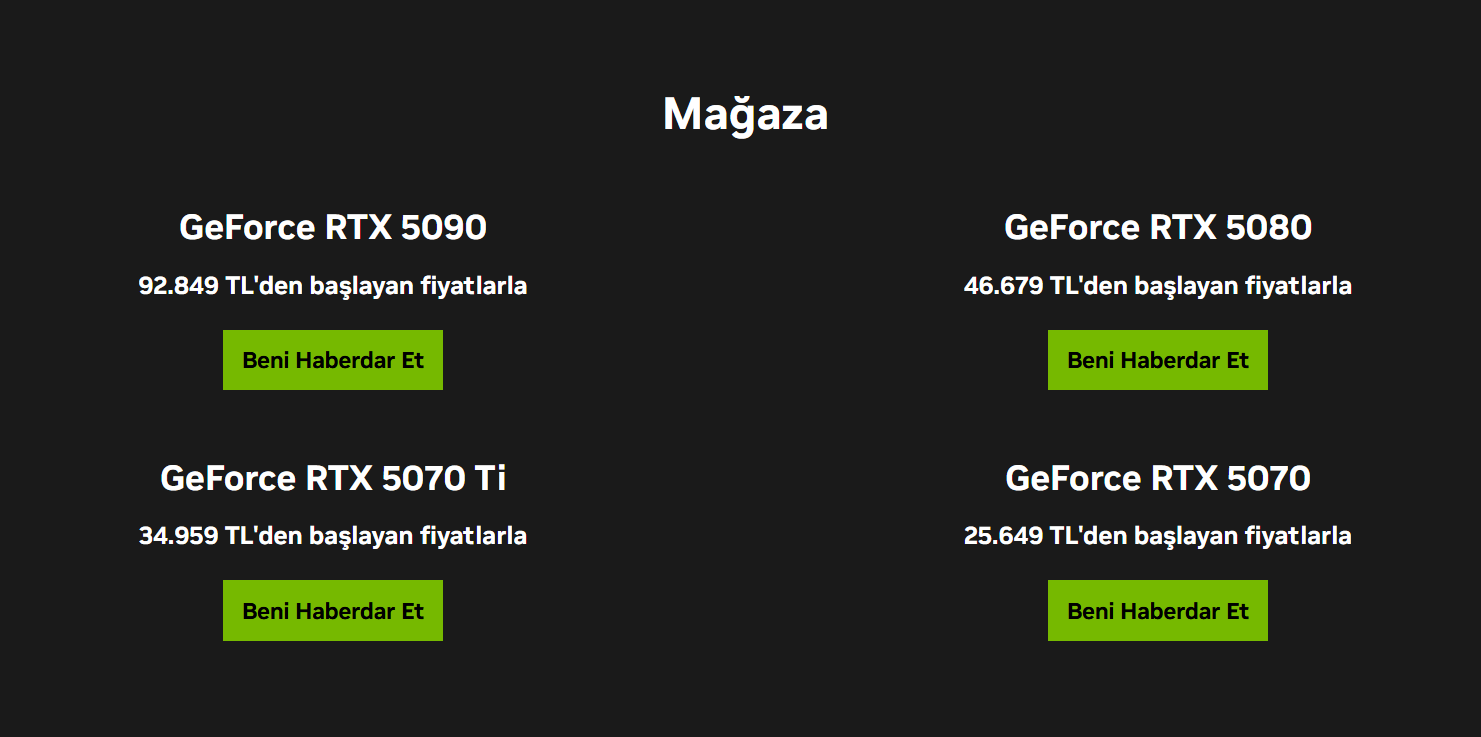Click the Mağaza page heading

(x=745, y=114)
